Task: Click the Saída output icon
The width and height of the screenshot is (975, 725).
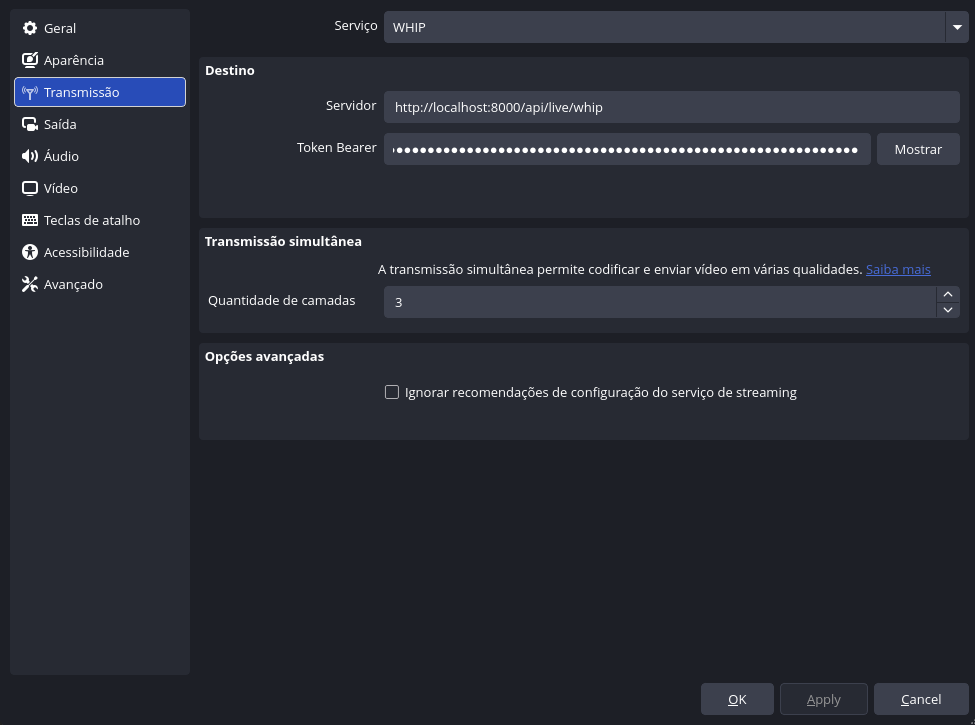Action: (29, 124)
